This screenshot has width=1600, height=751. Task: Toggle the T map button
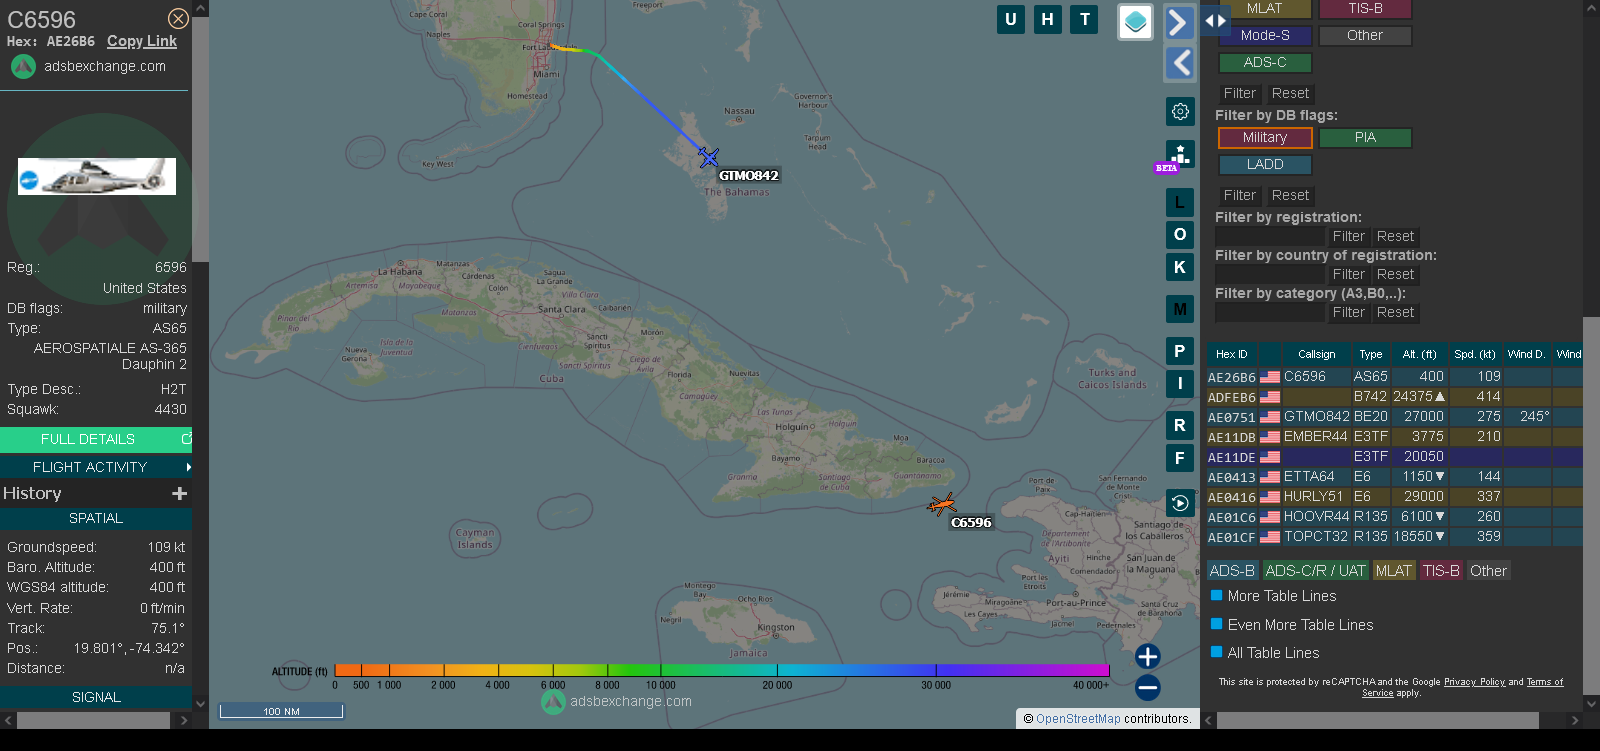[x=1084, y=19]
